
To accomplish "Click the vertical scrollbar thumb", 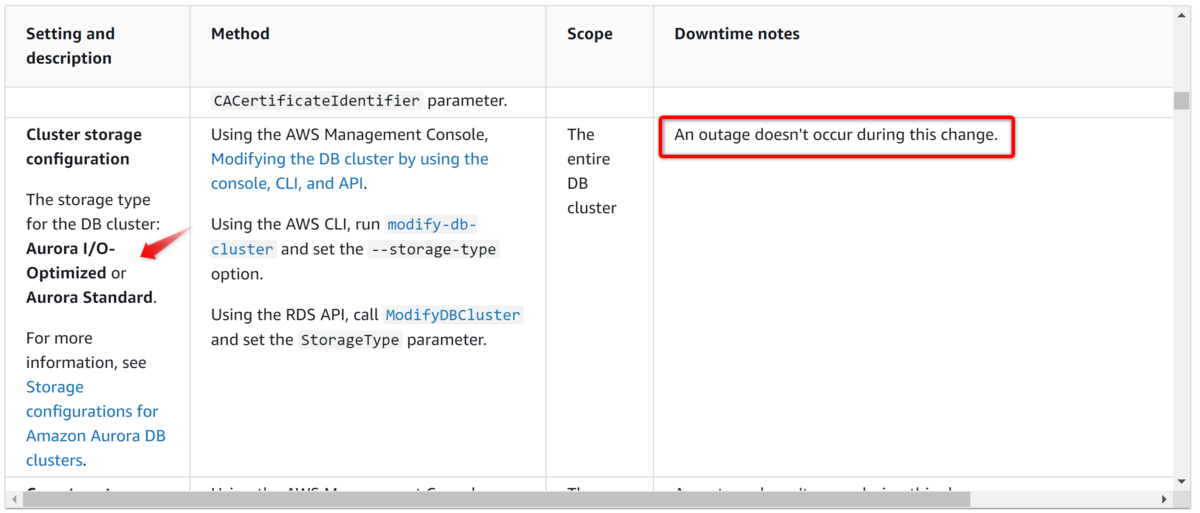I will pyautogui.click(x=1182, y=100).
